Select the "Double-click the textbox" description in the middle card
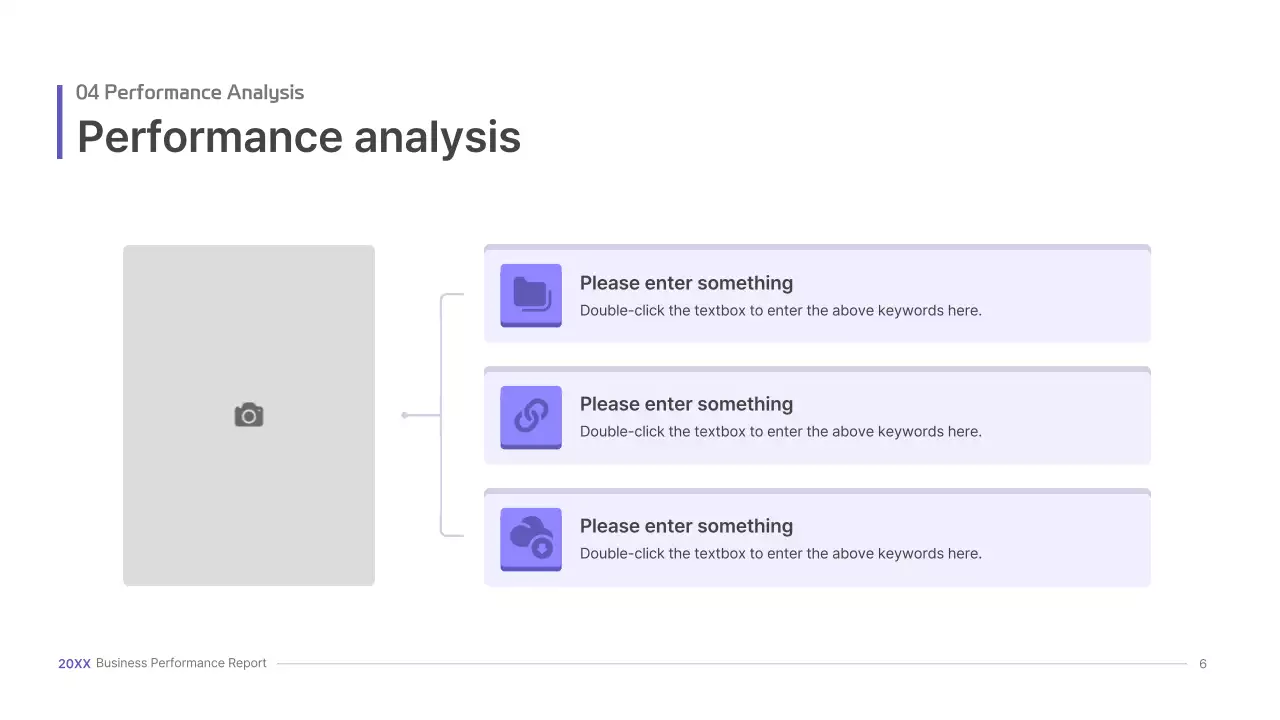 [x=780, y=432]
